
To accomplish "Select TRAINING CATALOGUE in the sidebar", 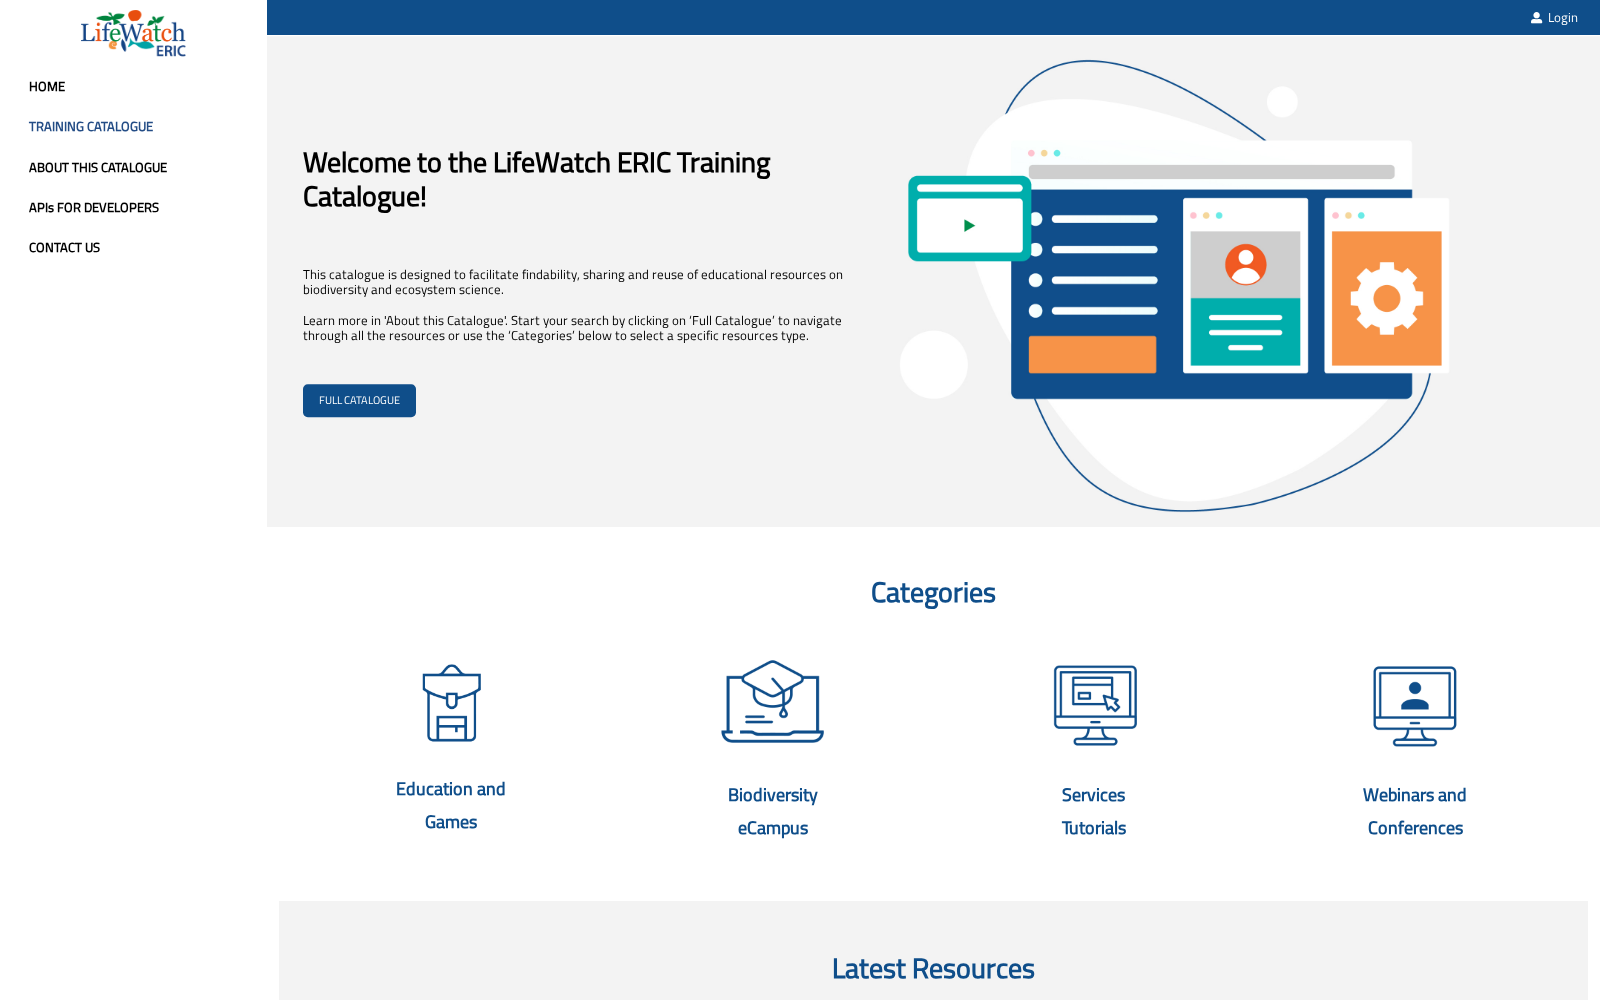I will [x=91, y=127].
